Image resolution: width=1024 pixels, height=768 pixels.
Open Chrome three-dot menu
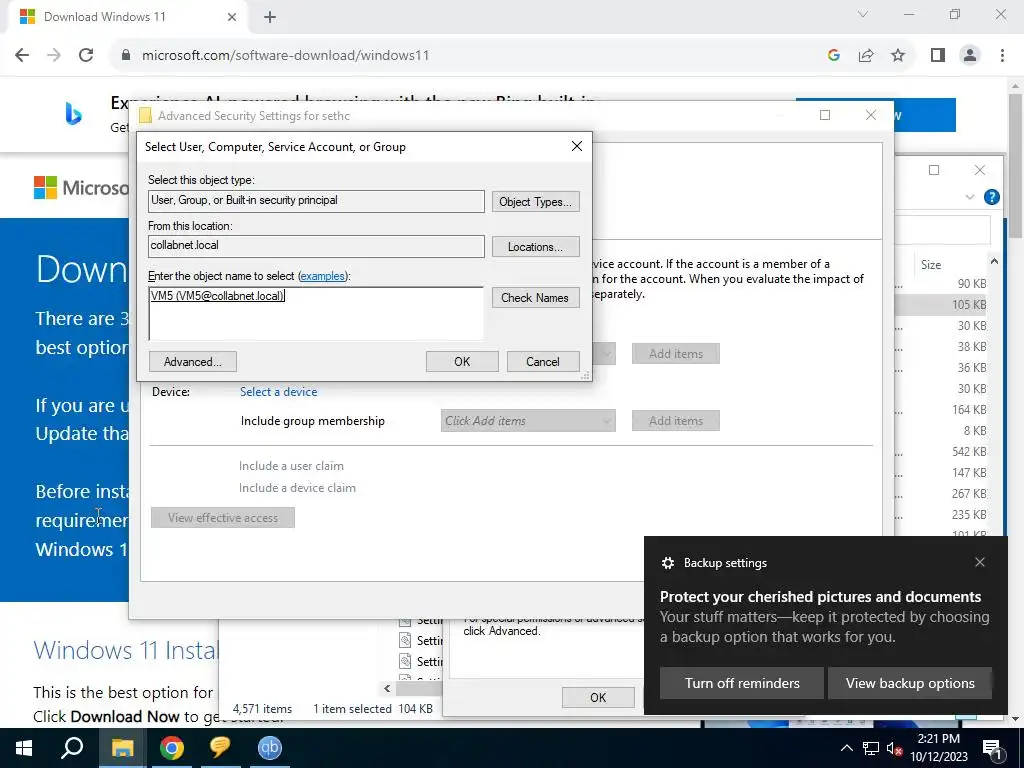click(1002, 56)
